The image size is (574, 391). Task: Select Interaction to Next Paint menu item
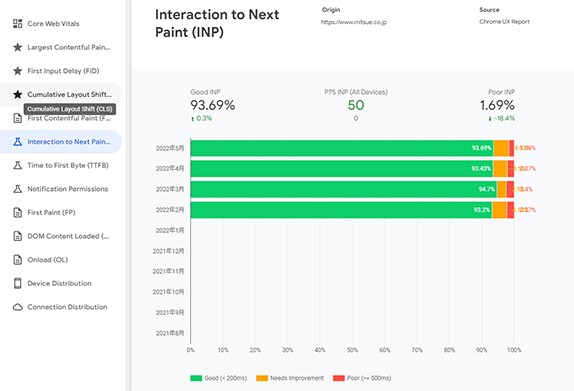pos(61,142)
